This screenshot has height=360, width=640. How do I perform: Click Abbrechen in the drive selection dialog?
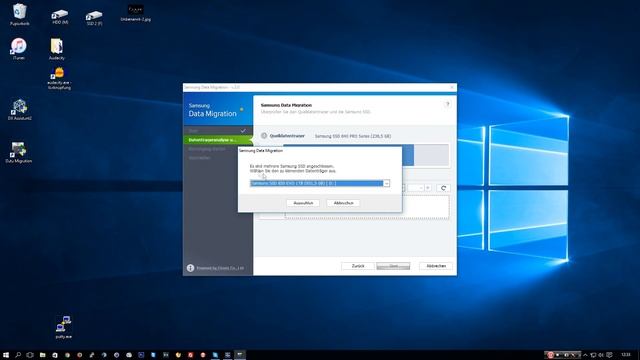[x=343, y=203]
